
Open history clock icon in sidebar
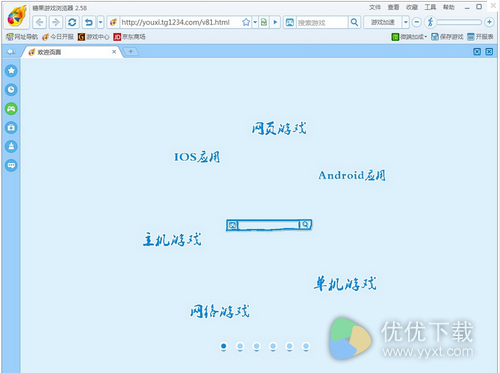[11, 90]
